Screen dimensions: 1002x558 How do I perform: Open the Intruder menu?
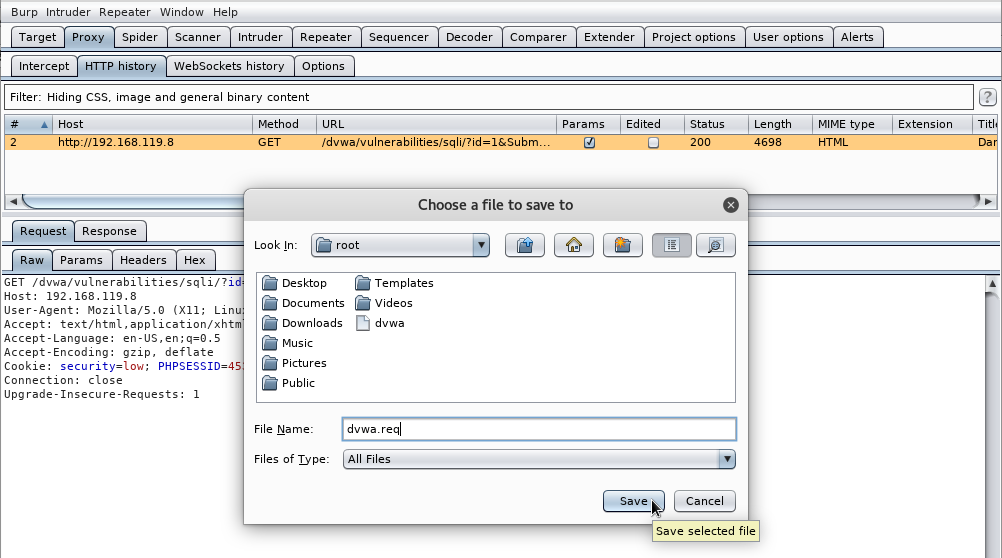pos(68,12)
